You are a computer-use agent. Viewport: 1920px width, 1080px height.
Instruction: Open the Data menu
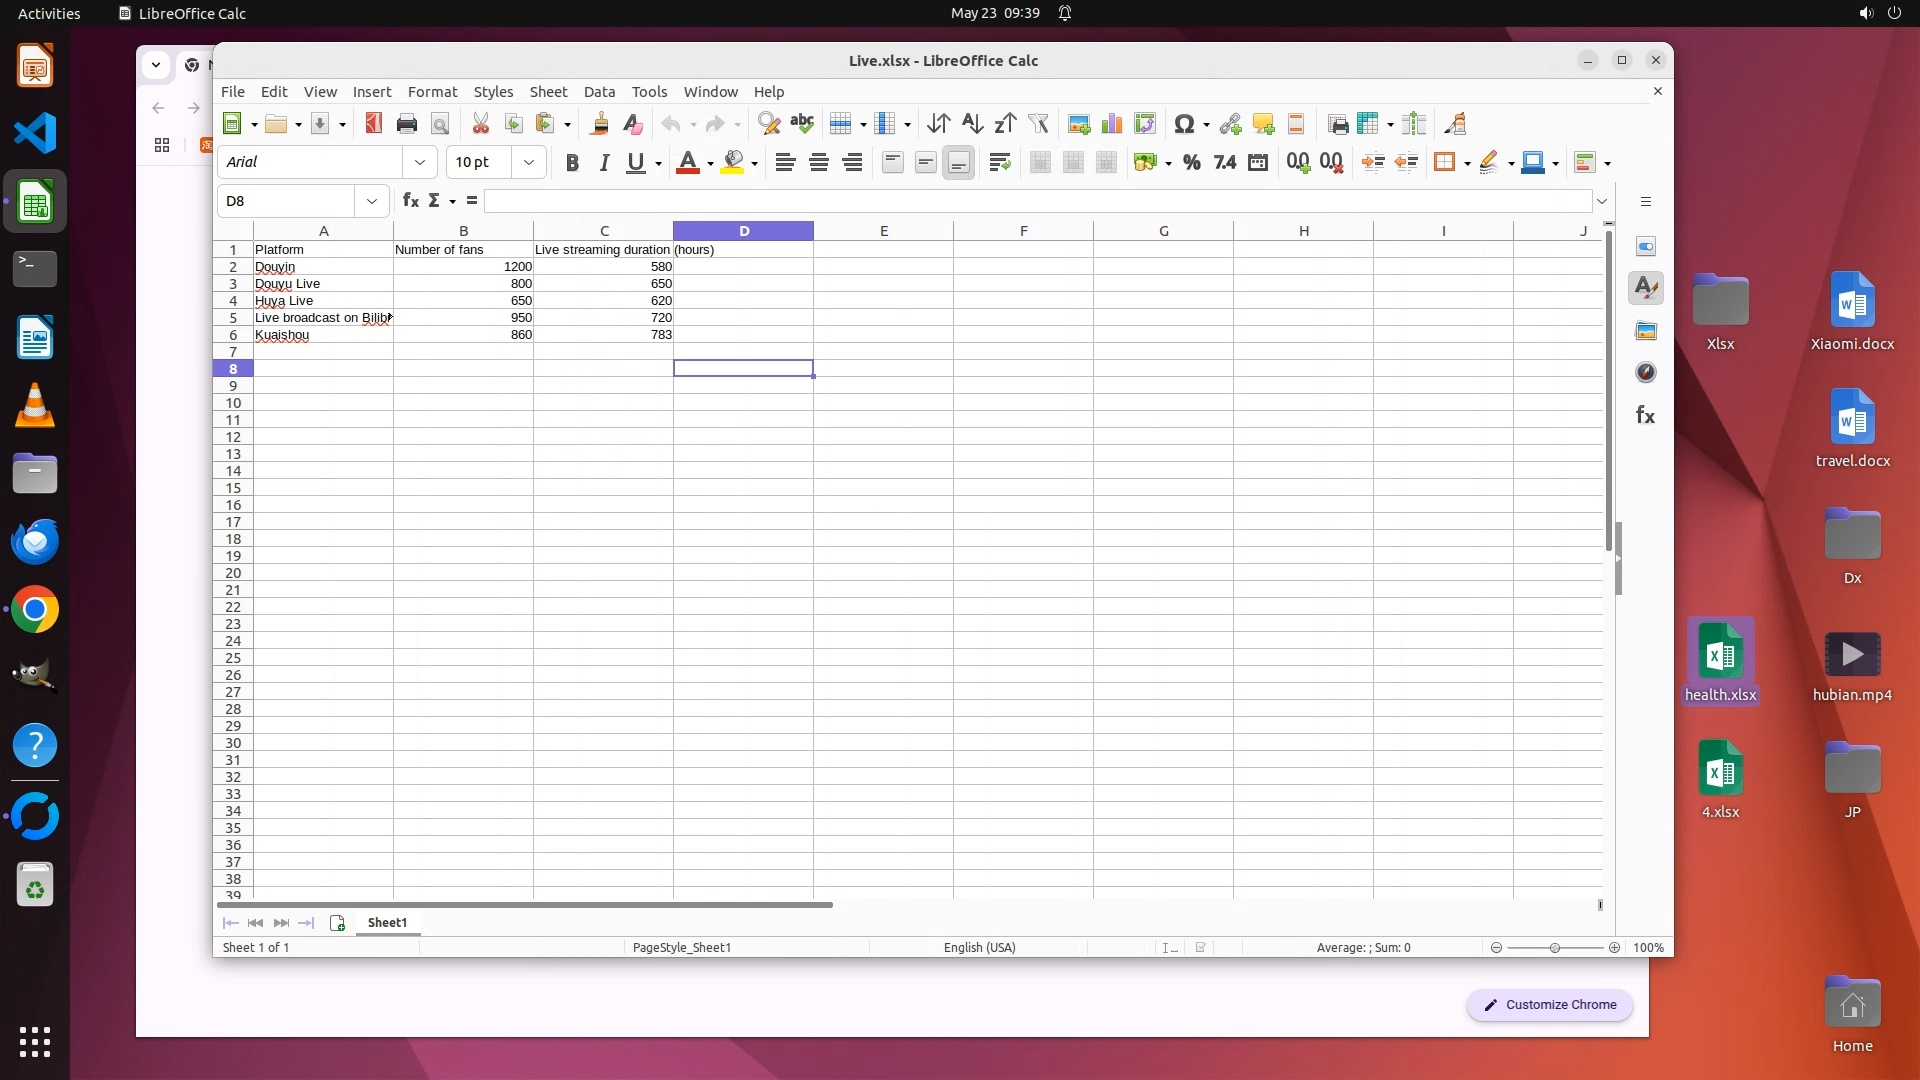point(599,92)
